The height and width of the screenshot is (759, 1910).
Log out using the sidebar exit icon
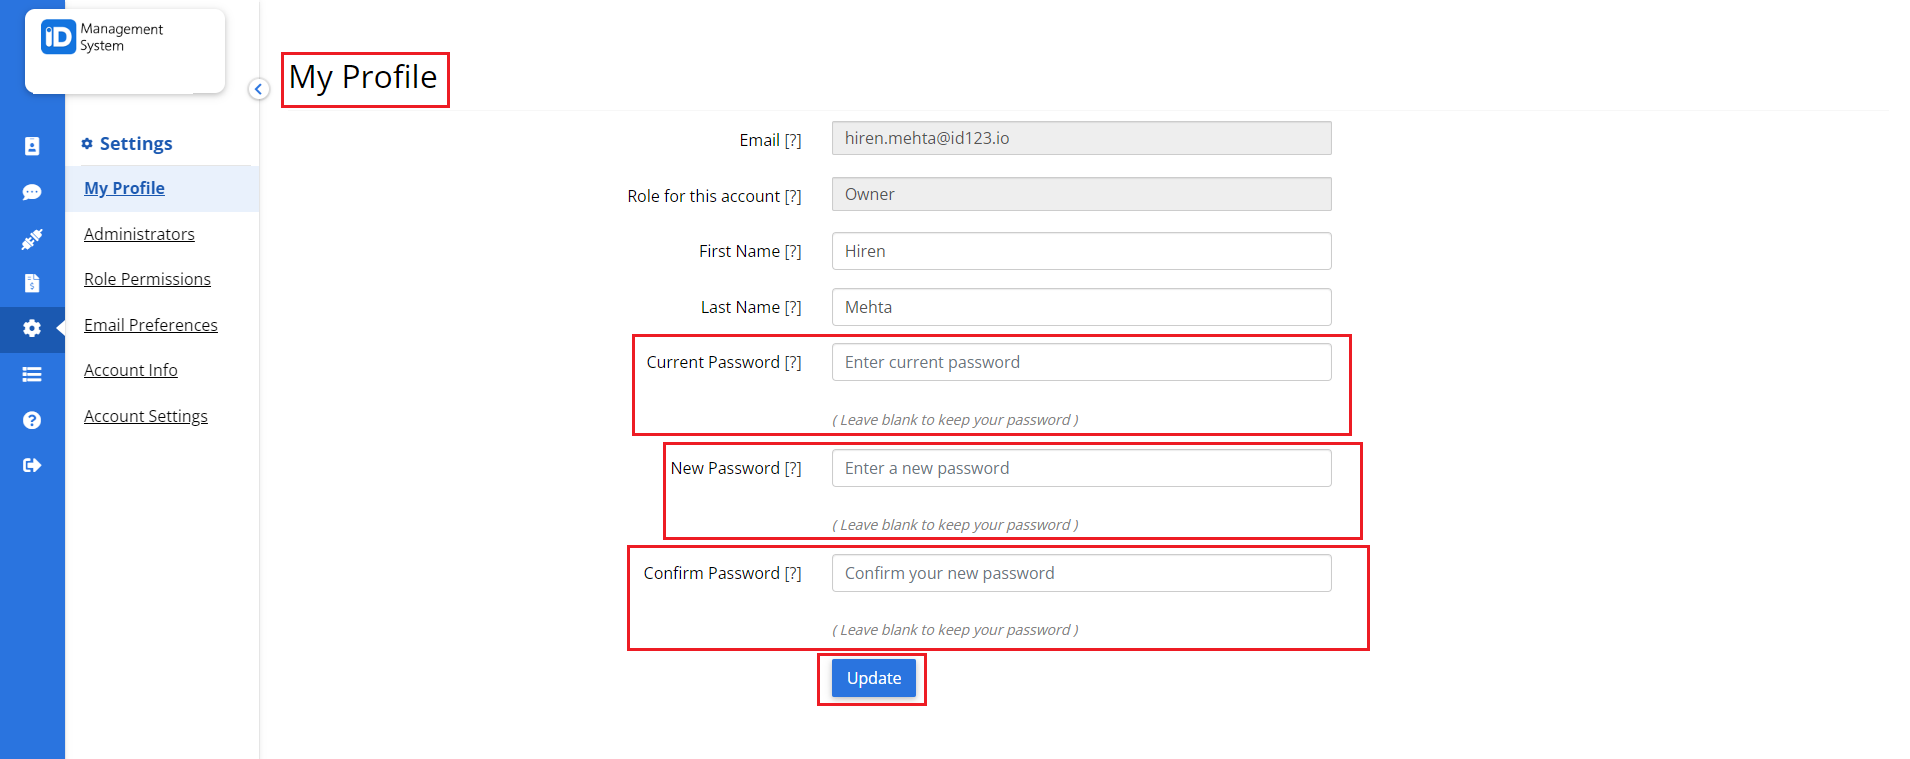tap(32, 464)
